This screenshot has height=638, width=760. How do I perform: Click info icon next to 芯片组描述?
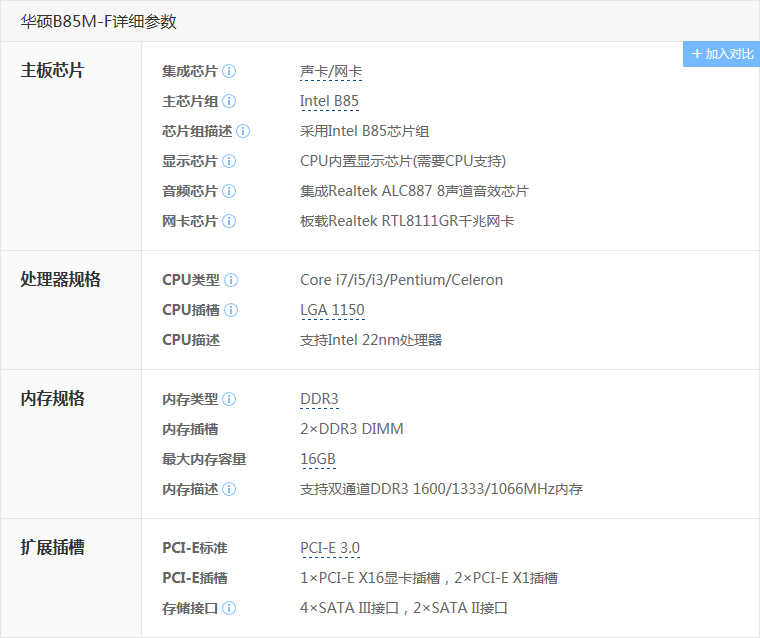(x=243, y=131)
